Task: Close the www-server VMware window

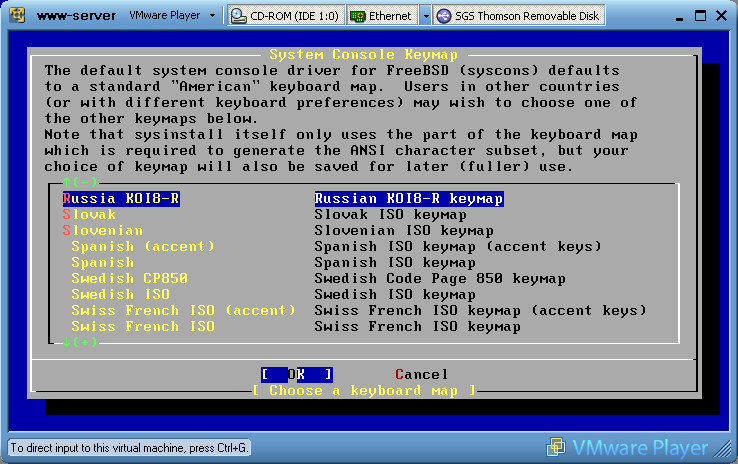Action: [721, 16]
